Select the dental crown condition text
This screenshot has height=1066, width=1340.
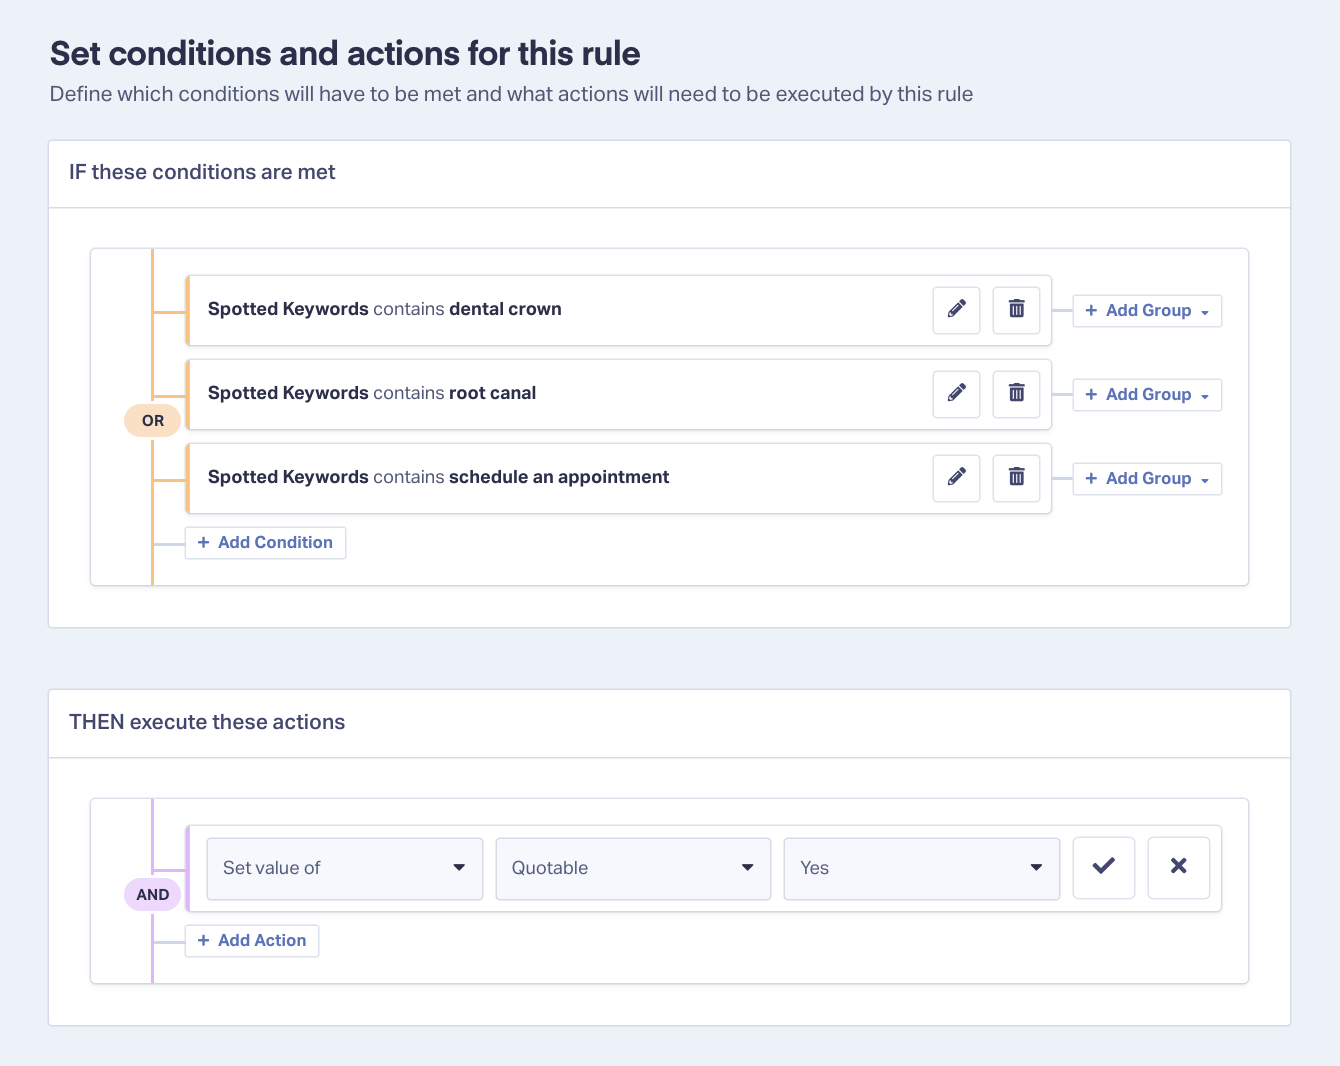click(385, 309)
